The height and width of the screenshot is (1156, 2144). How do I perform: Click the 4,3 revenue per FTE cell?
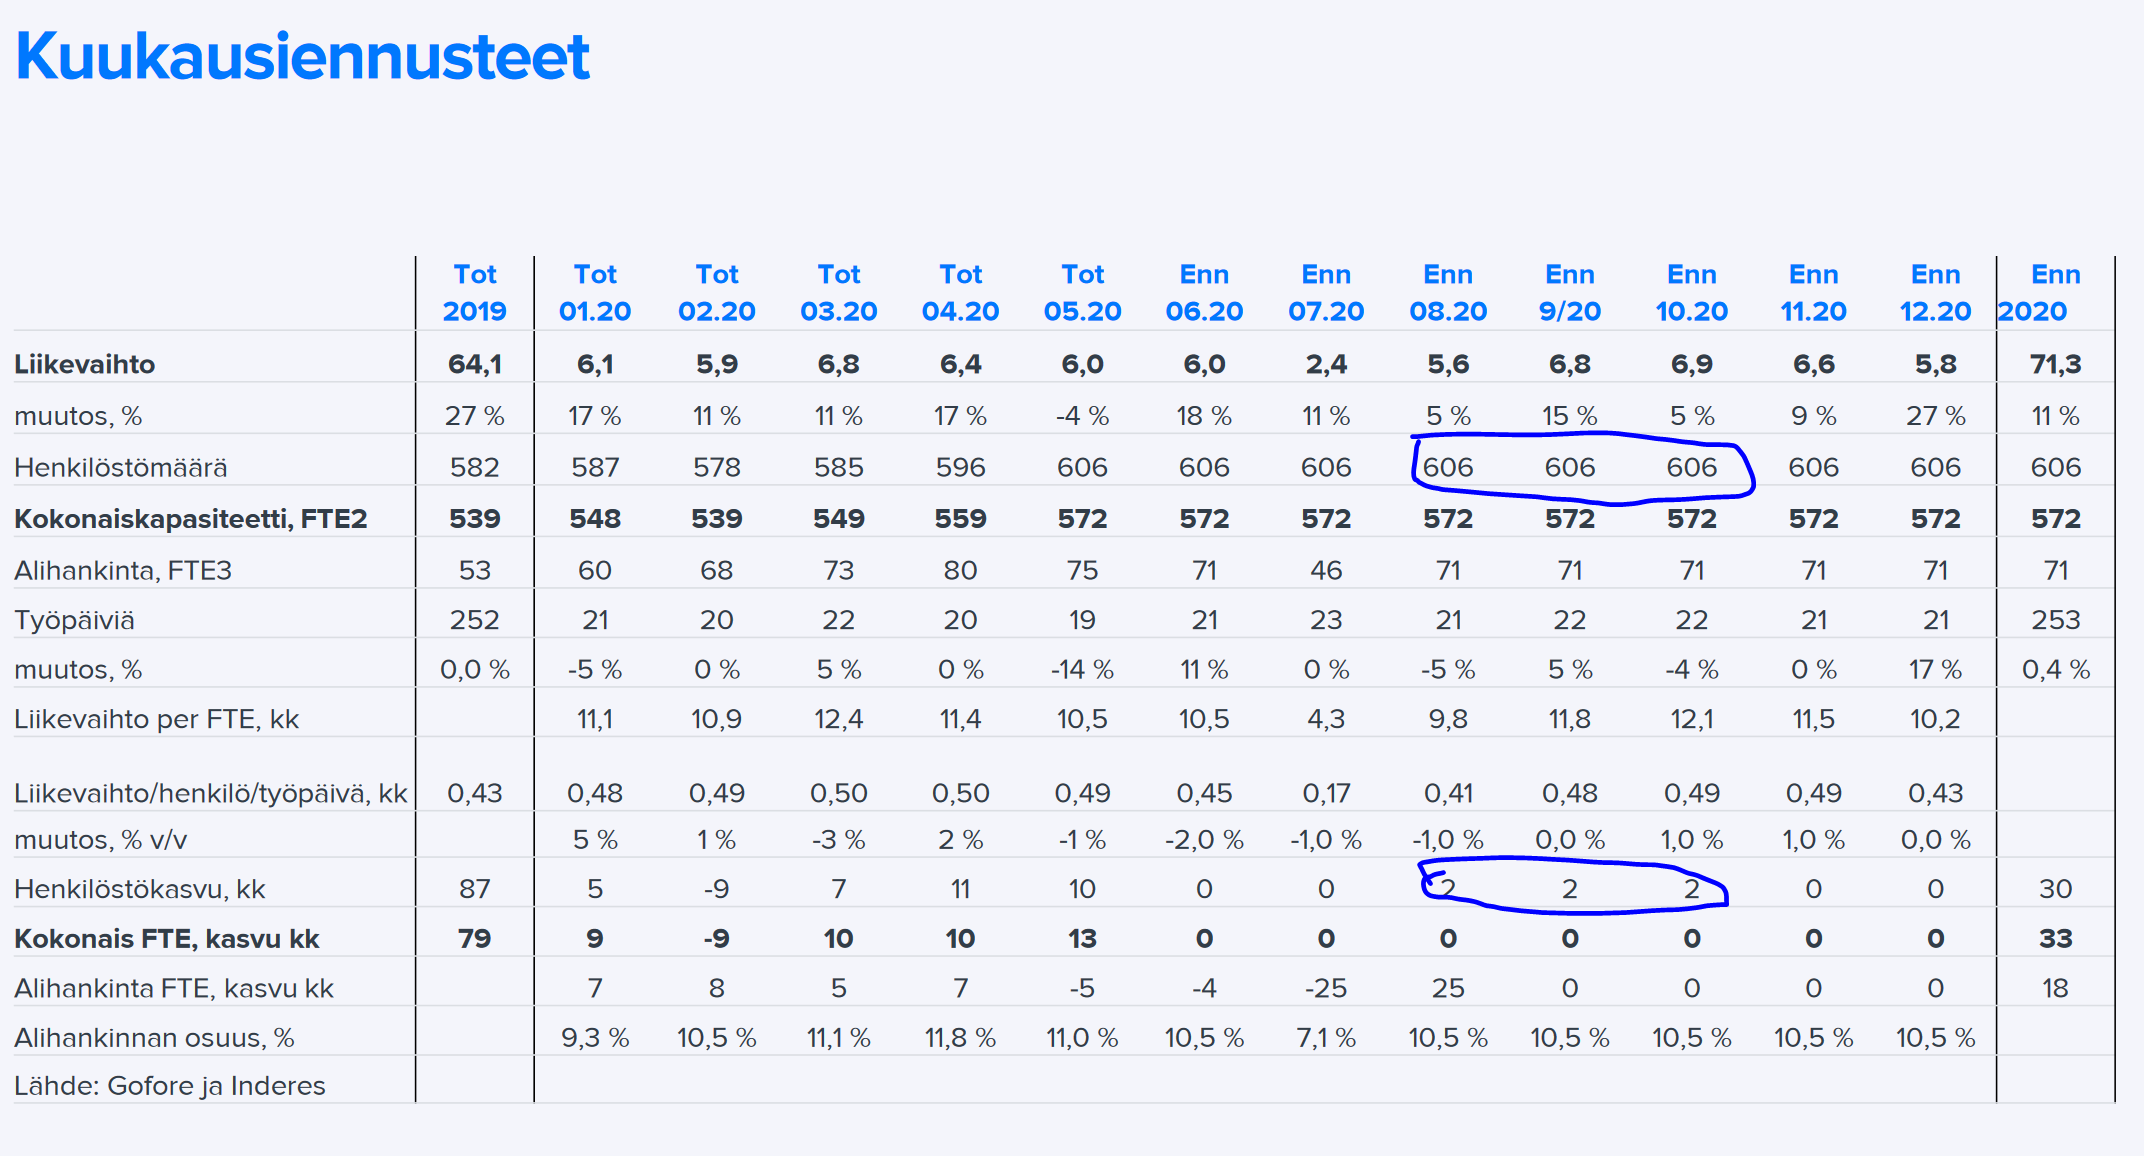pyautogui.click(x=1326, y=719)
